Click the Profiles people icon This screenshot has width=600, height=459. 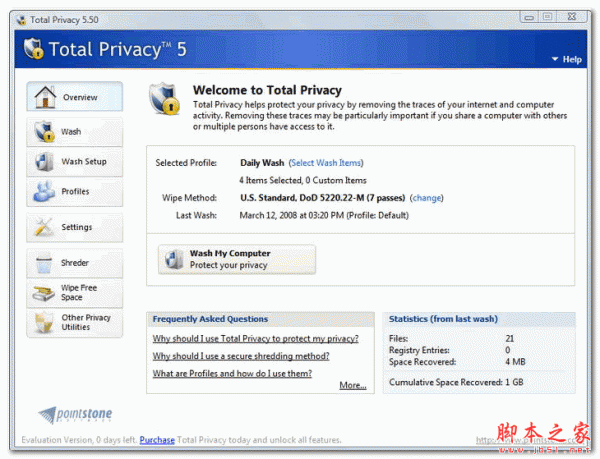(44, 191)
